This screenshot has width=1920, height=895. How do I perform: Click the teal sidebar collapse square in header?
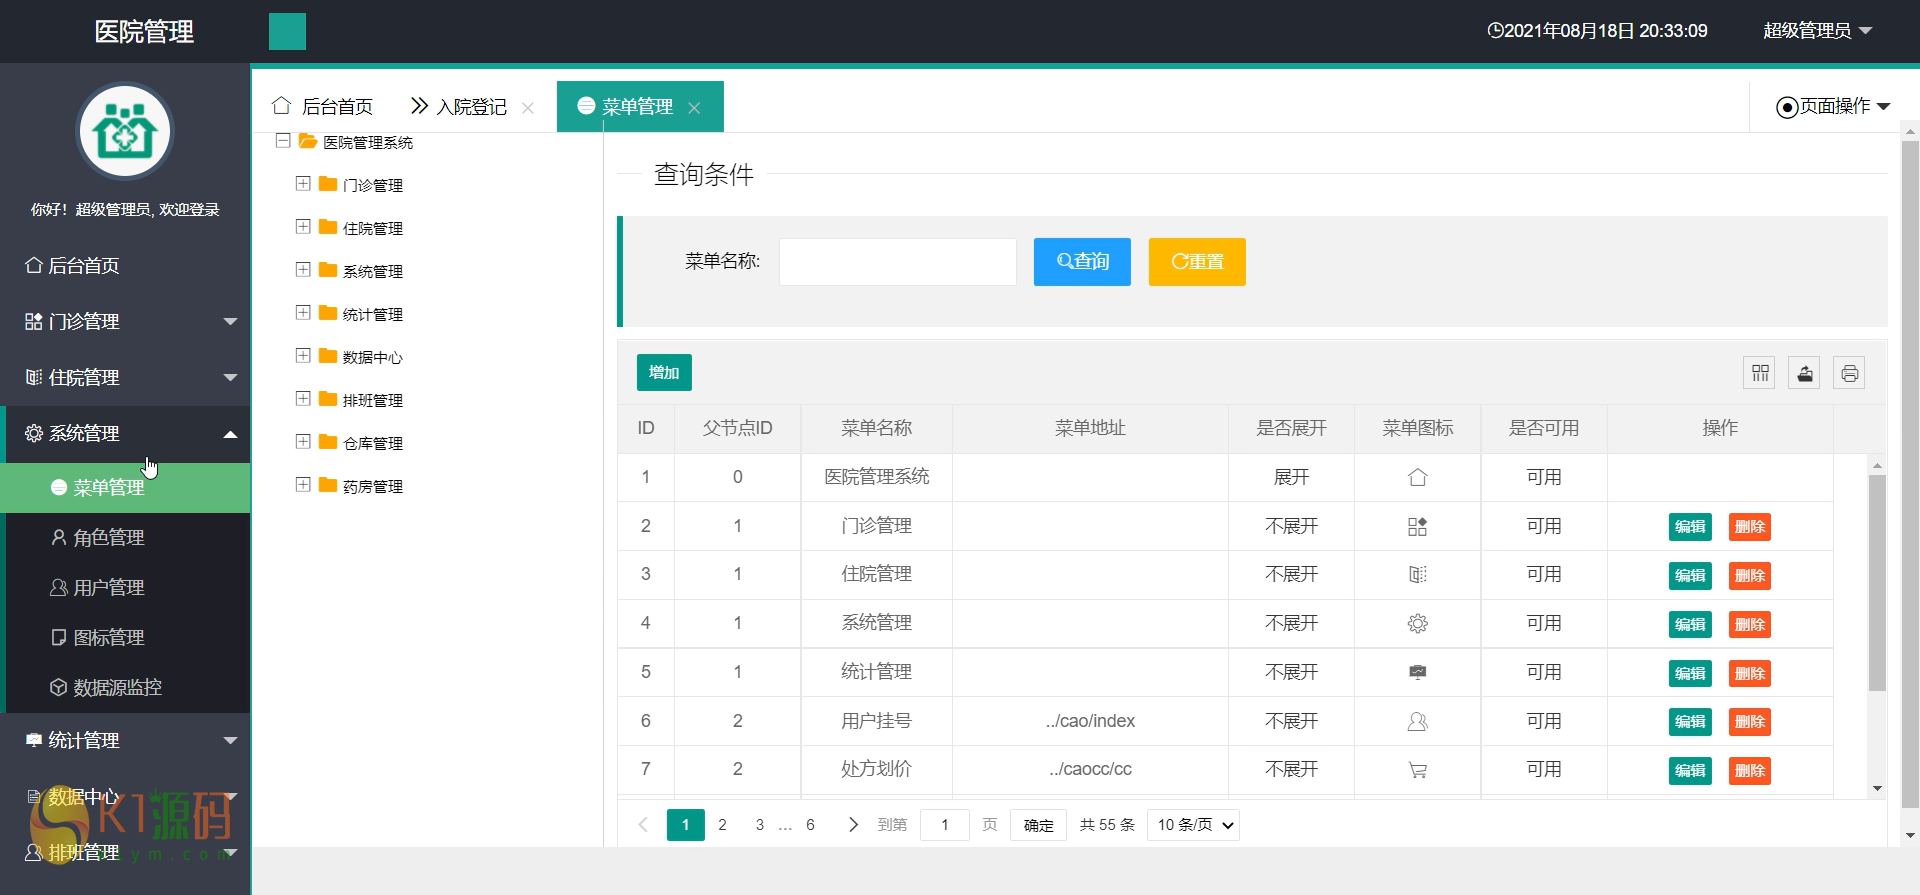pyautogui.click(x=287, y=31)
